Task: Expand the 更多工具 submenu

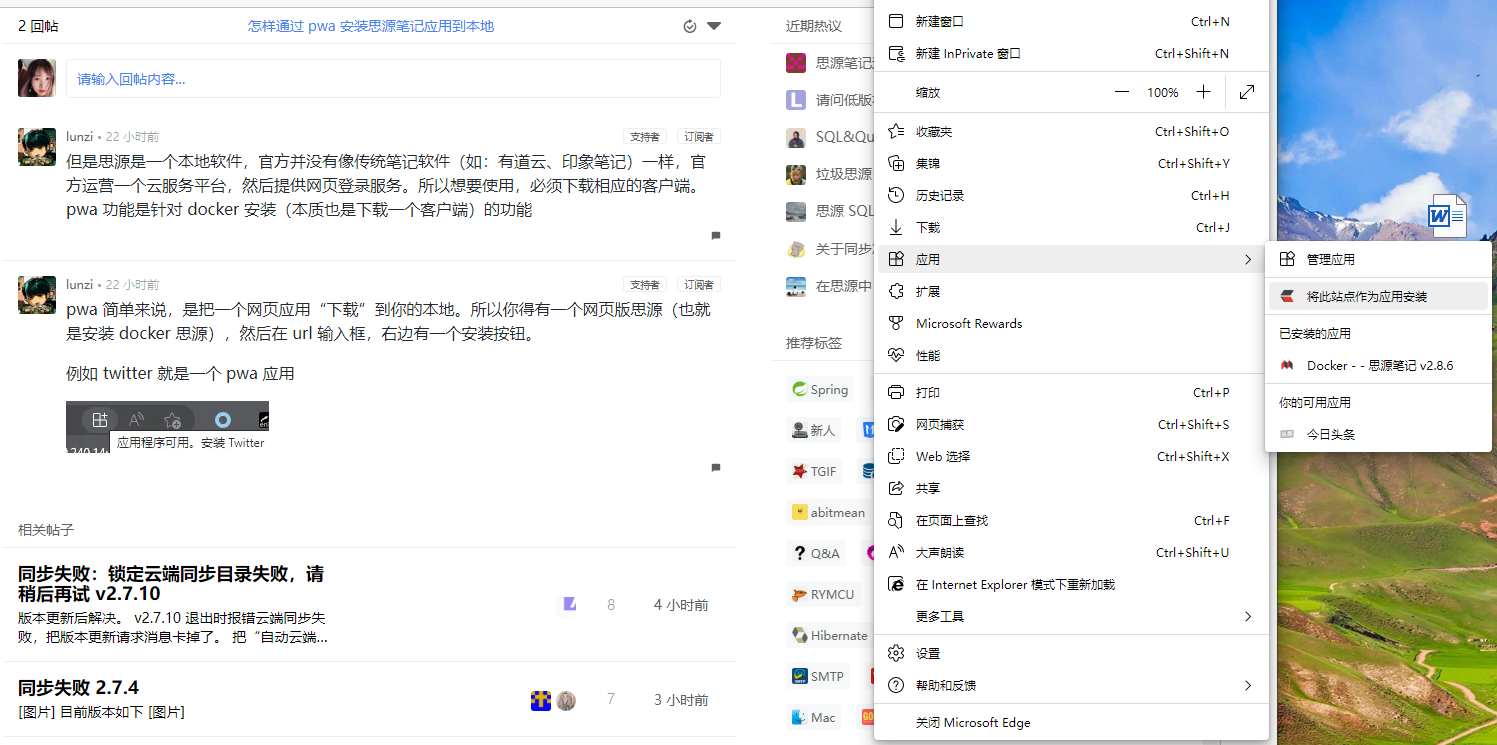Action: pos(1071,617)
